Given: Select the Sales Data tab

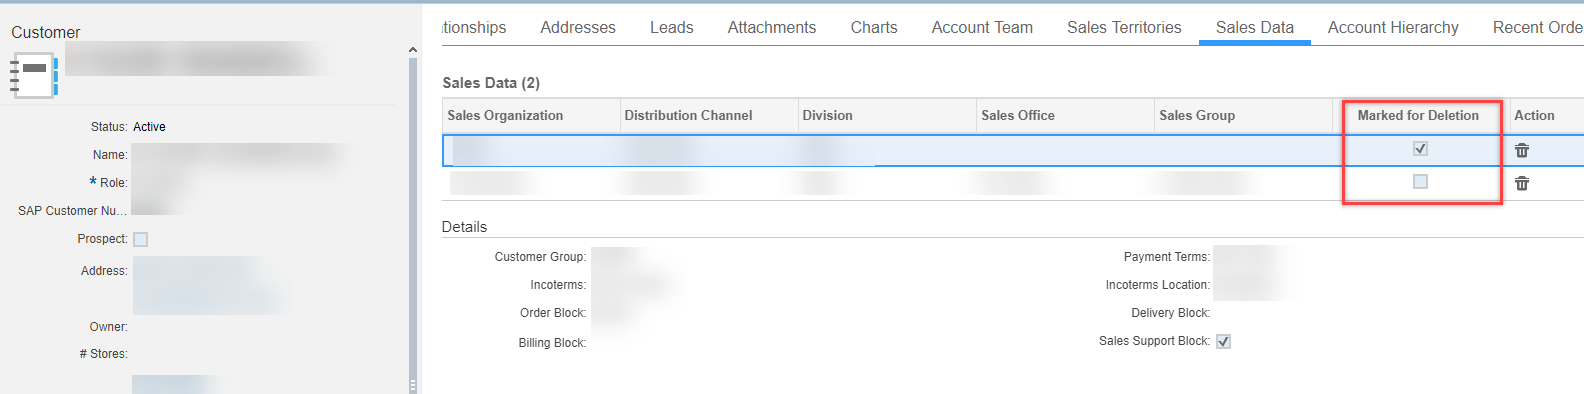Looking at the screenshot, I should click(1255, 27).
